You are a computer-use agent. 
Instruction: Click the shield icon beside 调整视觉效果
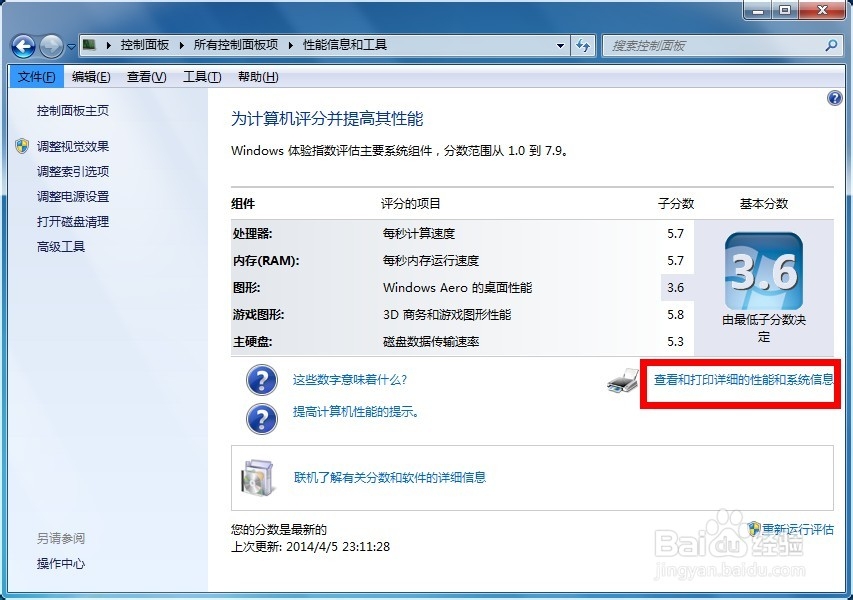coord(22,145)
